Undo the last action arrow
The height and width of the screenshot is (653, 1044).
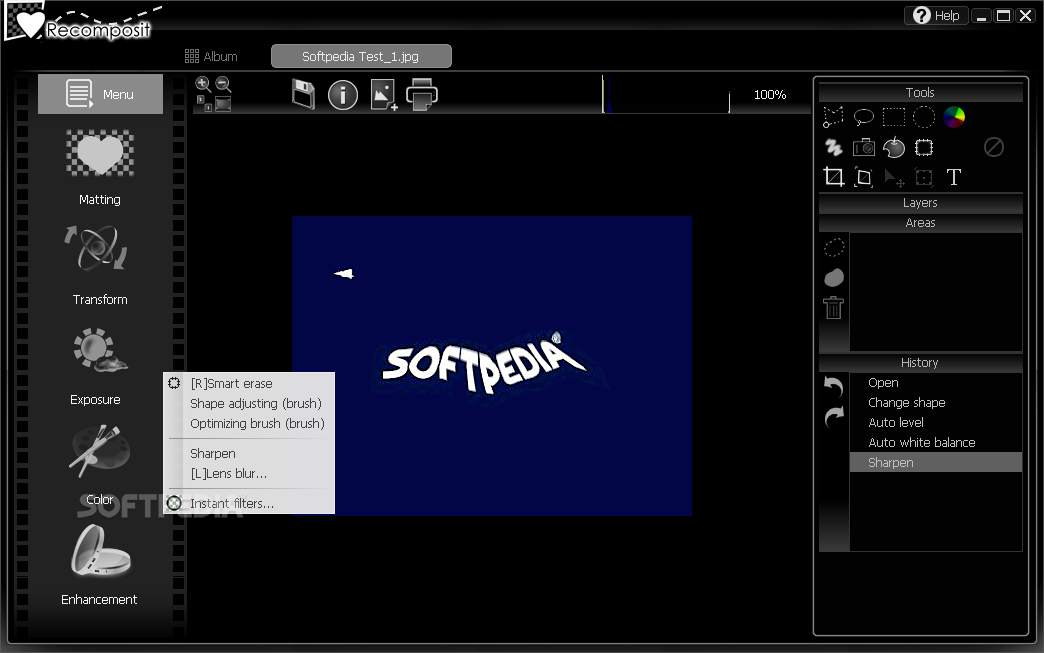coord(834,387)
